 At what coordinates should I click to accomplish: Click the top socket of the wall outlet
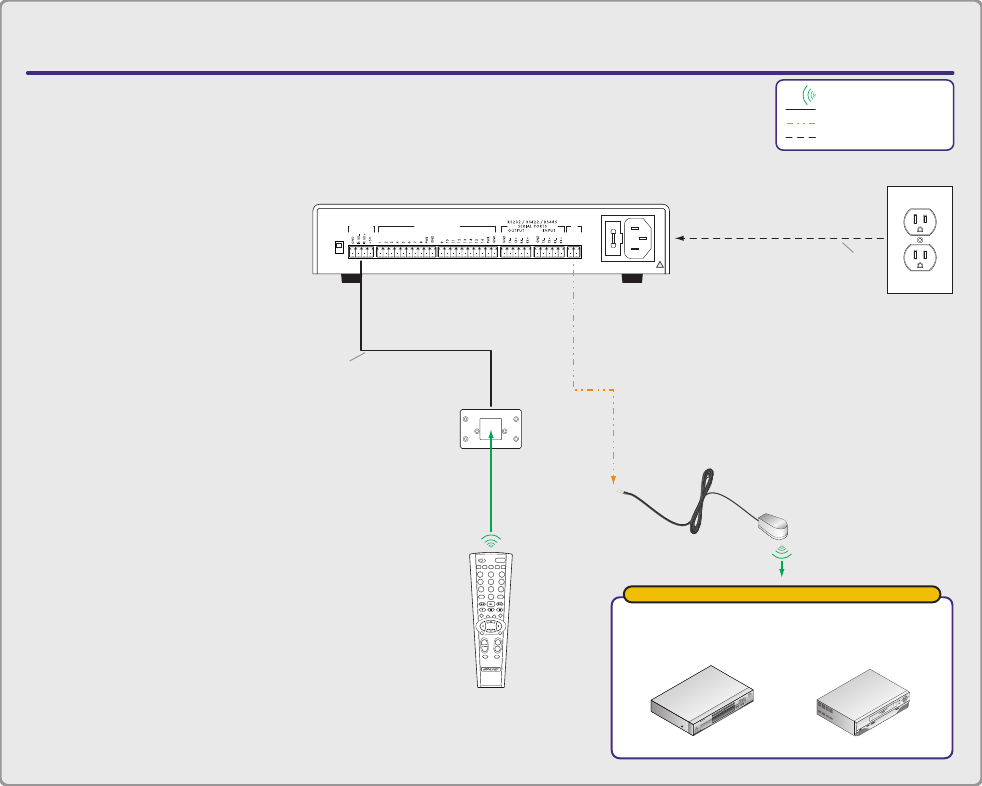coord(920,222)
